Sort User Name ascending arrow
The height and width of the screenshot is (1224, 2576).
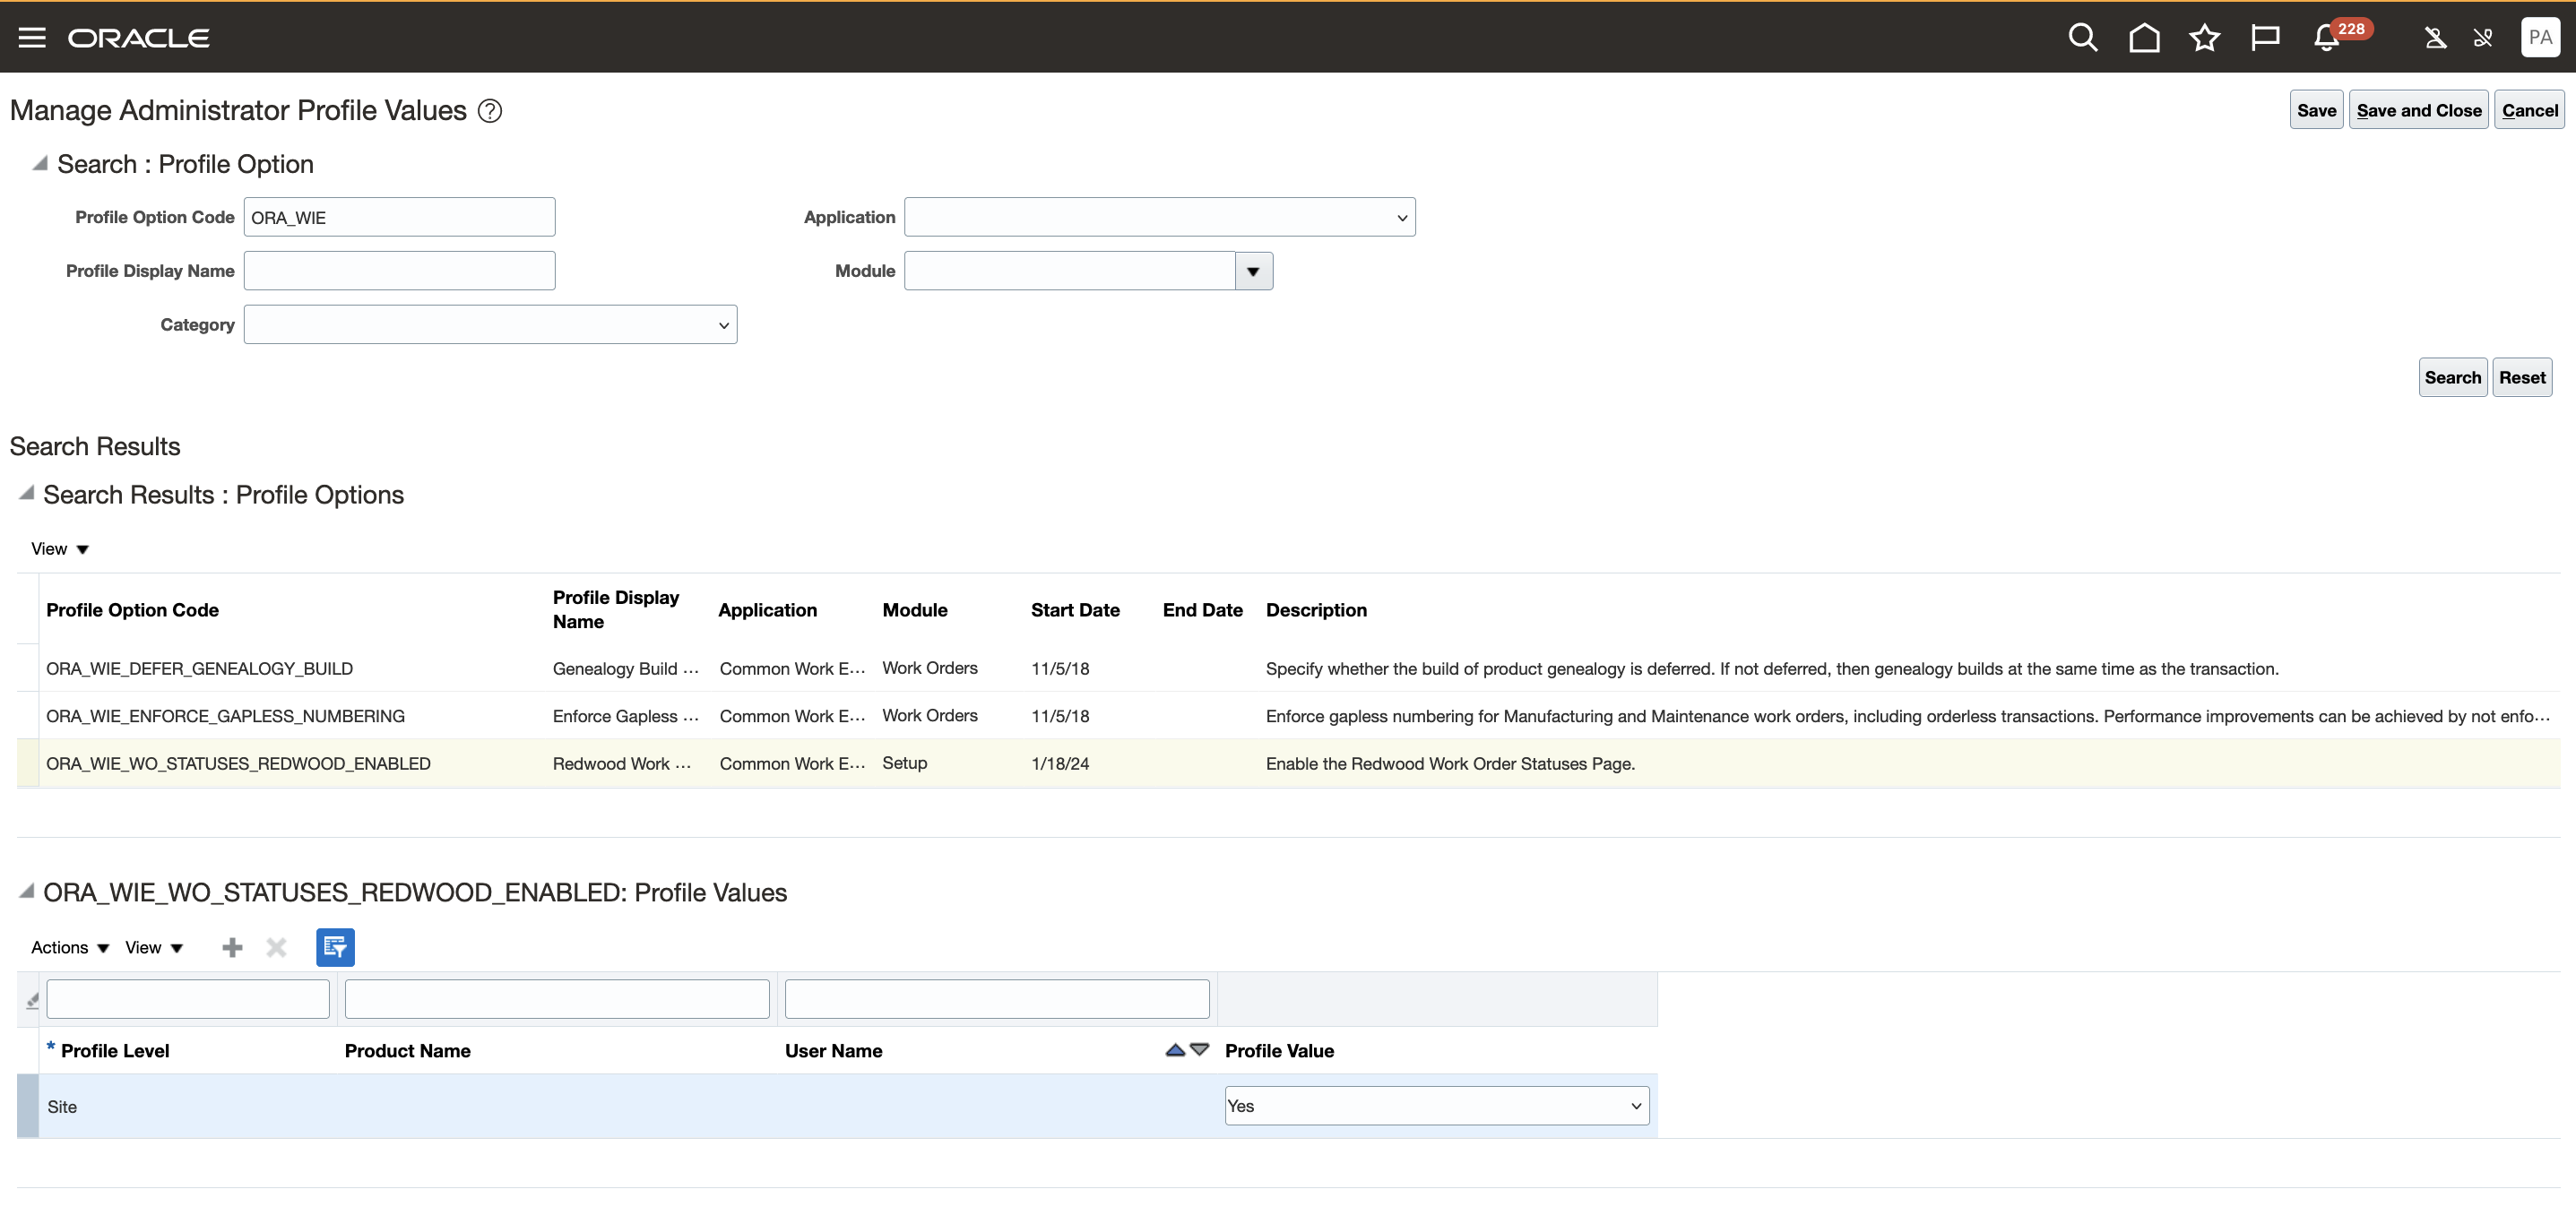pyautogui.click(x=1175, y=1049)
